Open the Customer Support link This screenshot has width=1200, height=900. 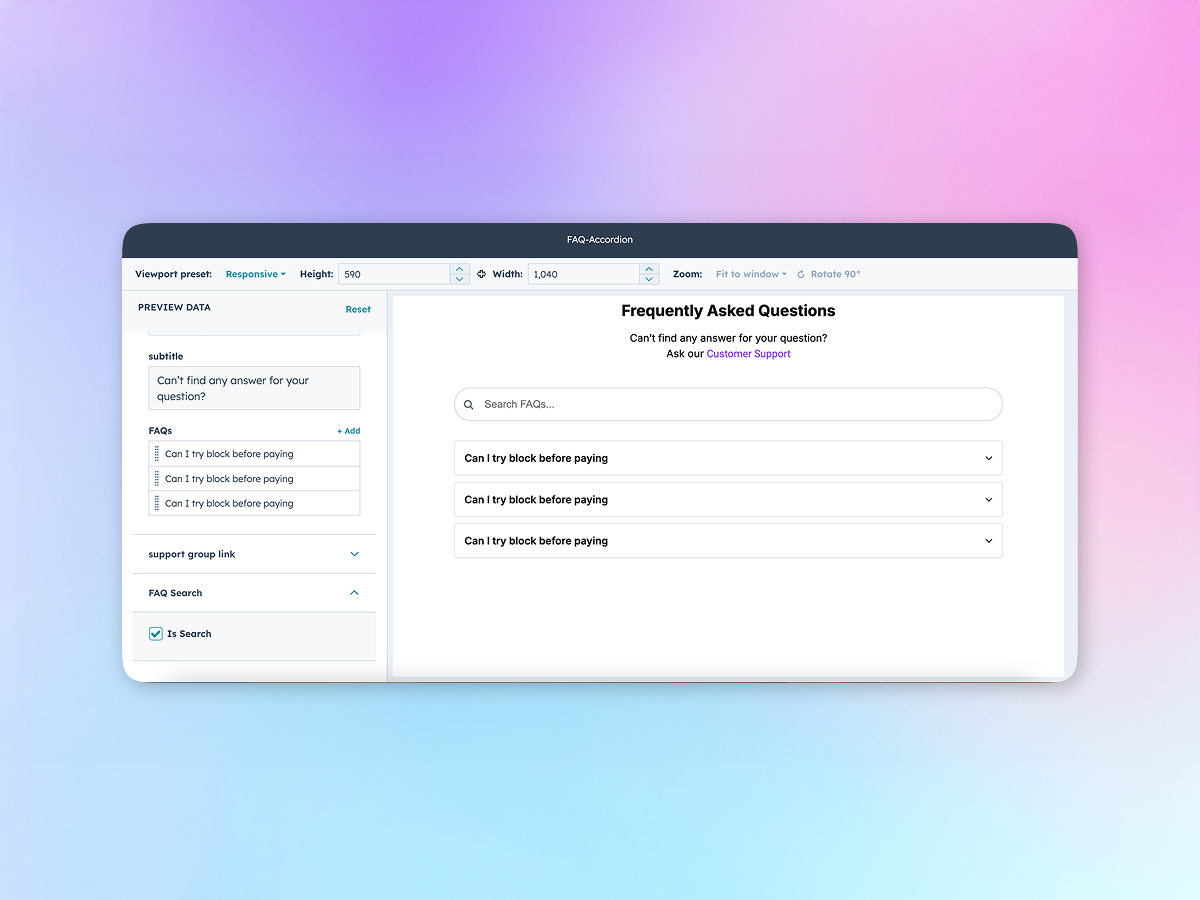click(x=748, y=353)
